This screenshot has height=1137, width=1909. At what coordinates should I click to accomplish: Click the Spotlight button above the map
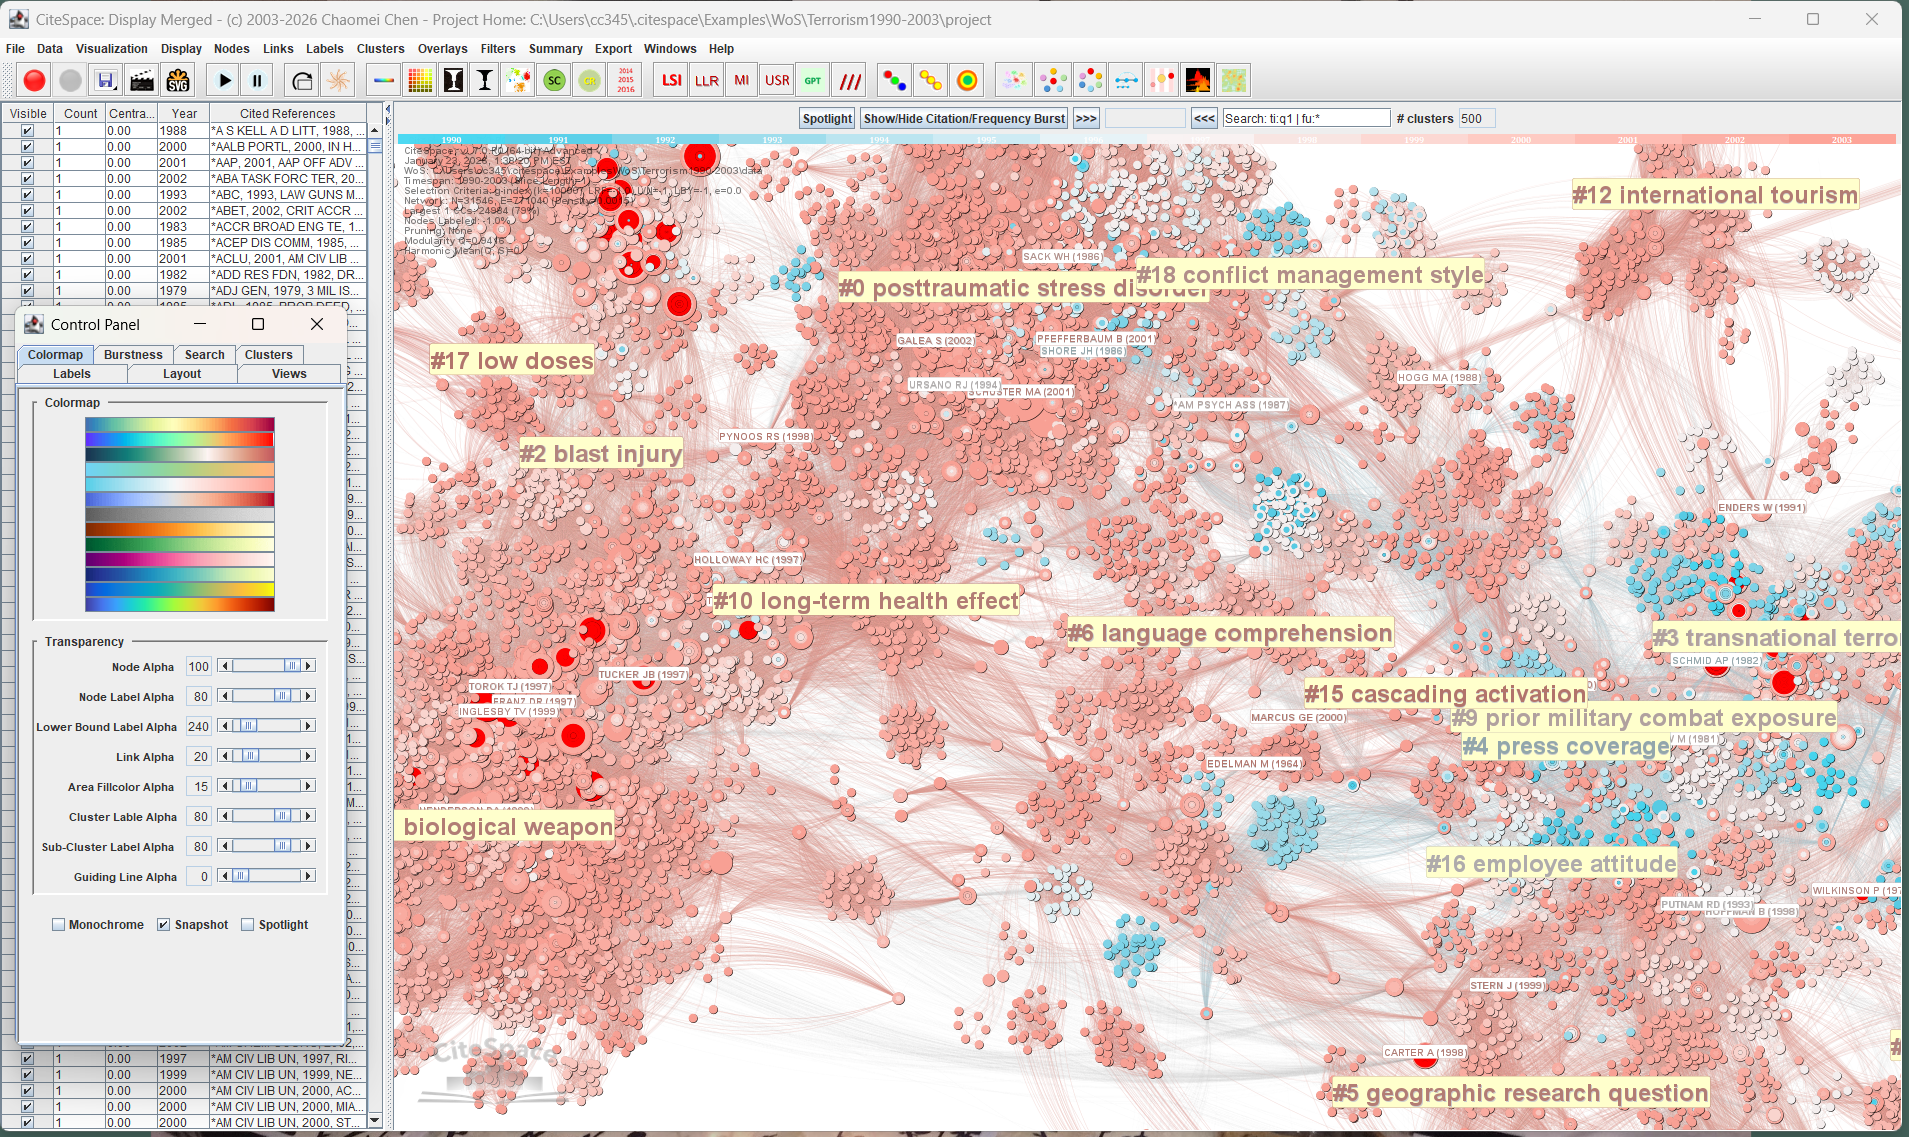(827, 119)
